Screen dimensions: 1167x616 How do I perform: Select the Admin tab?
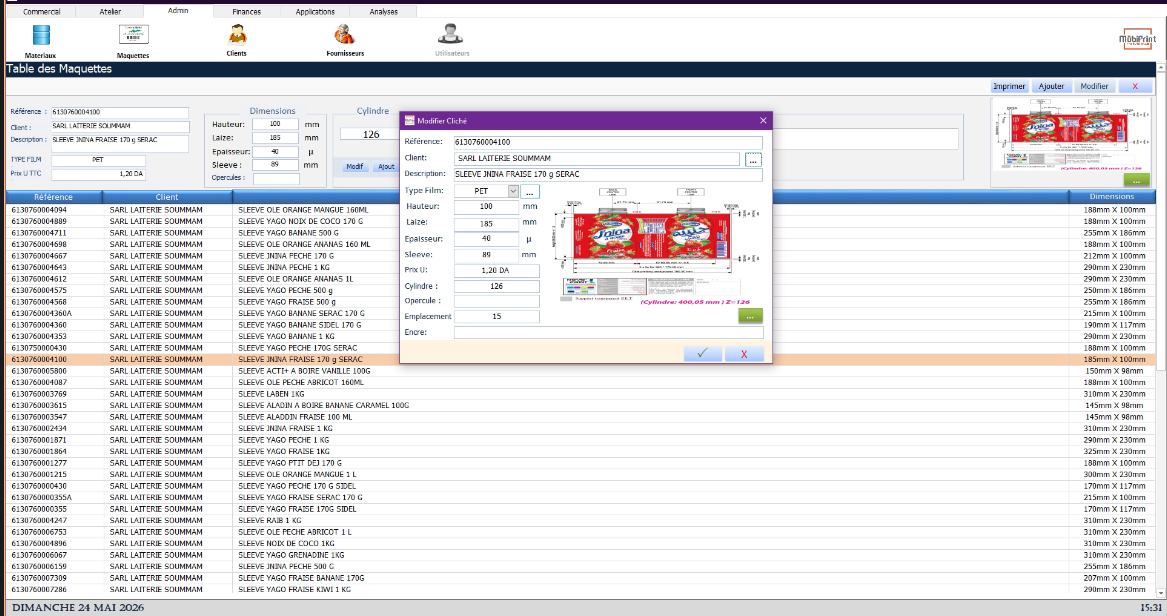coord(178,10)
